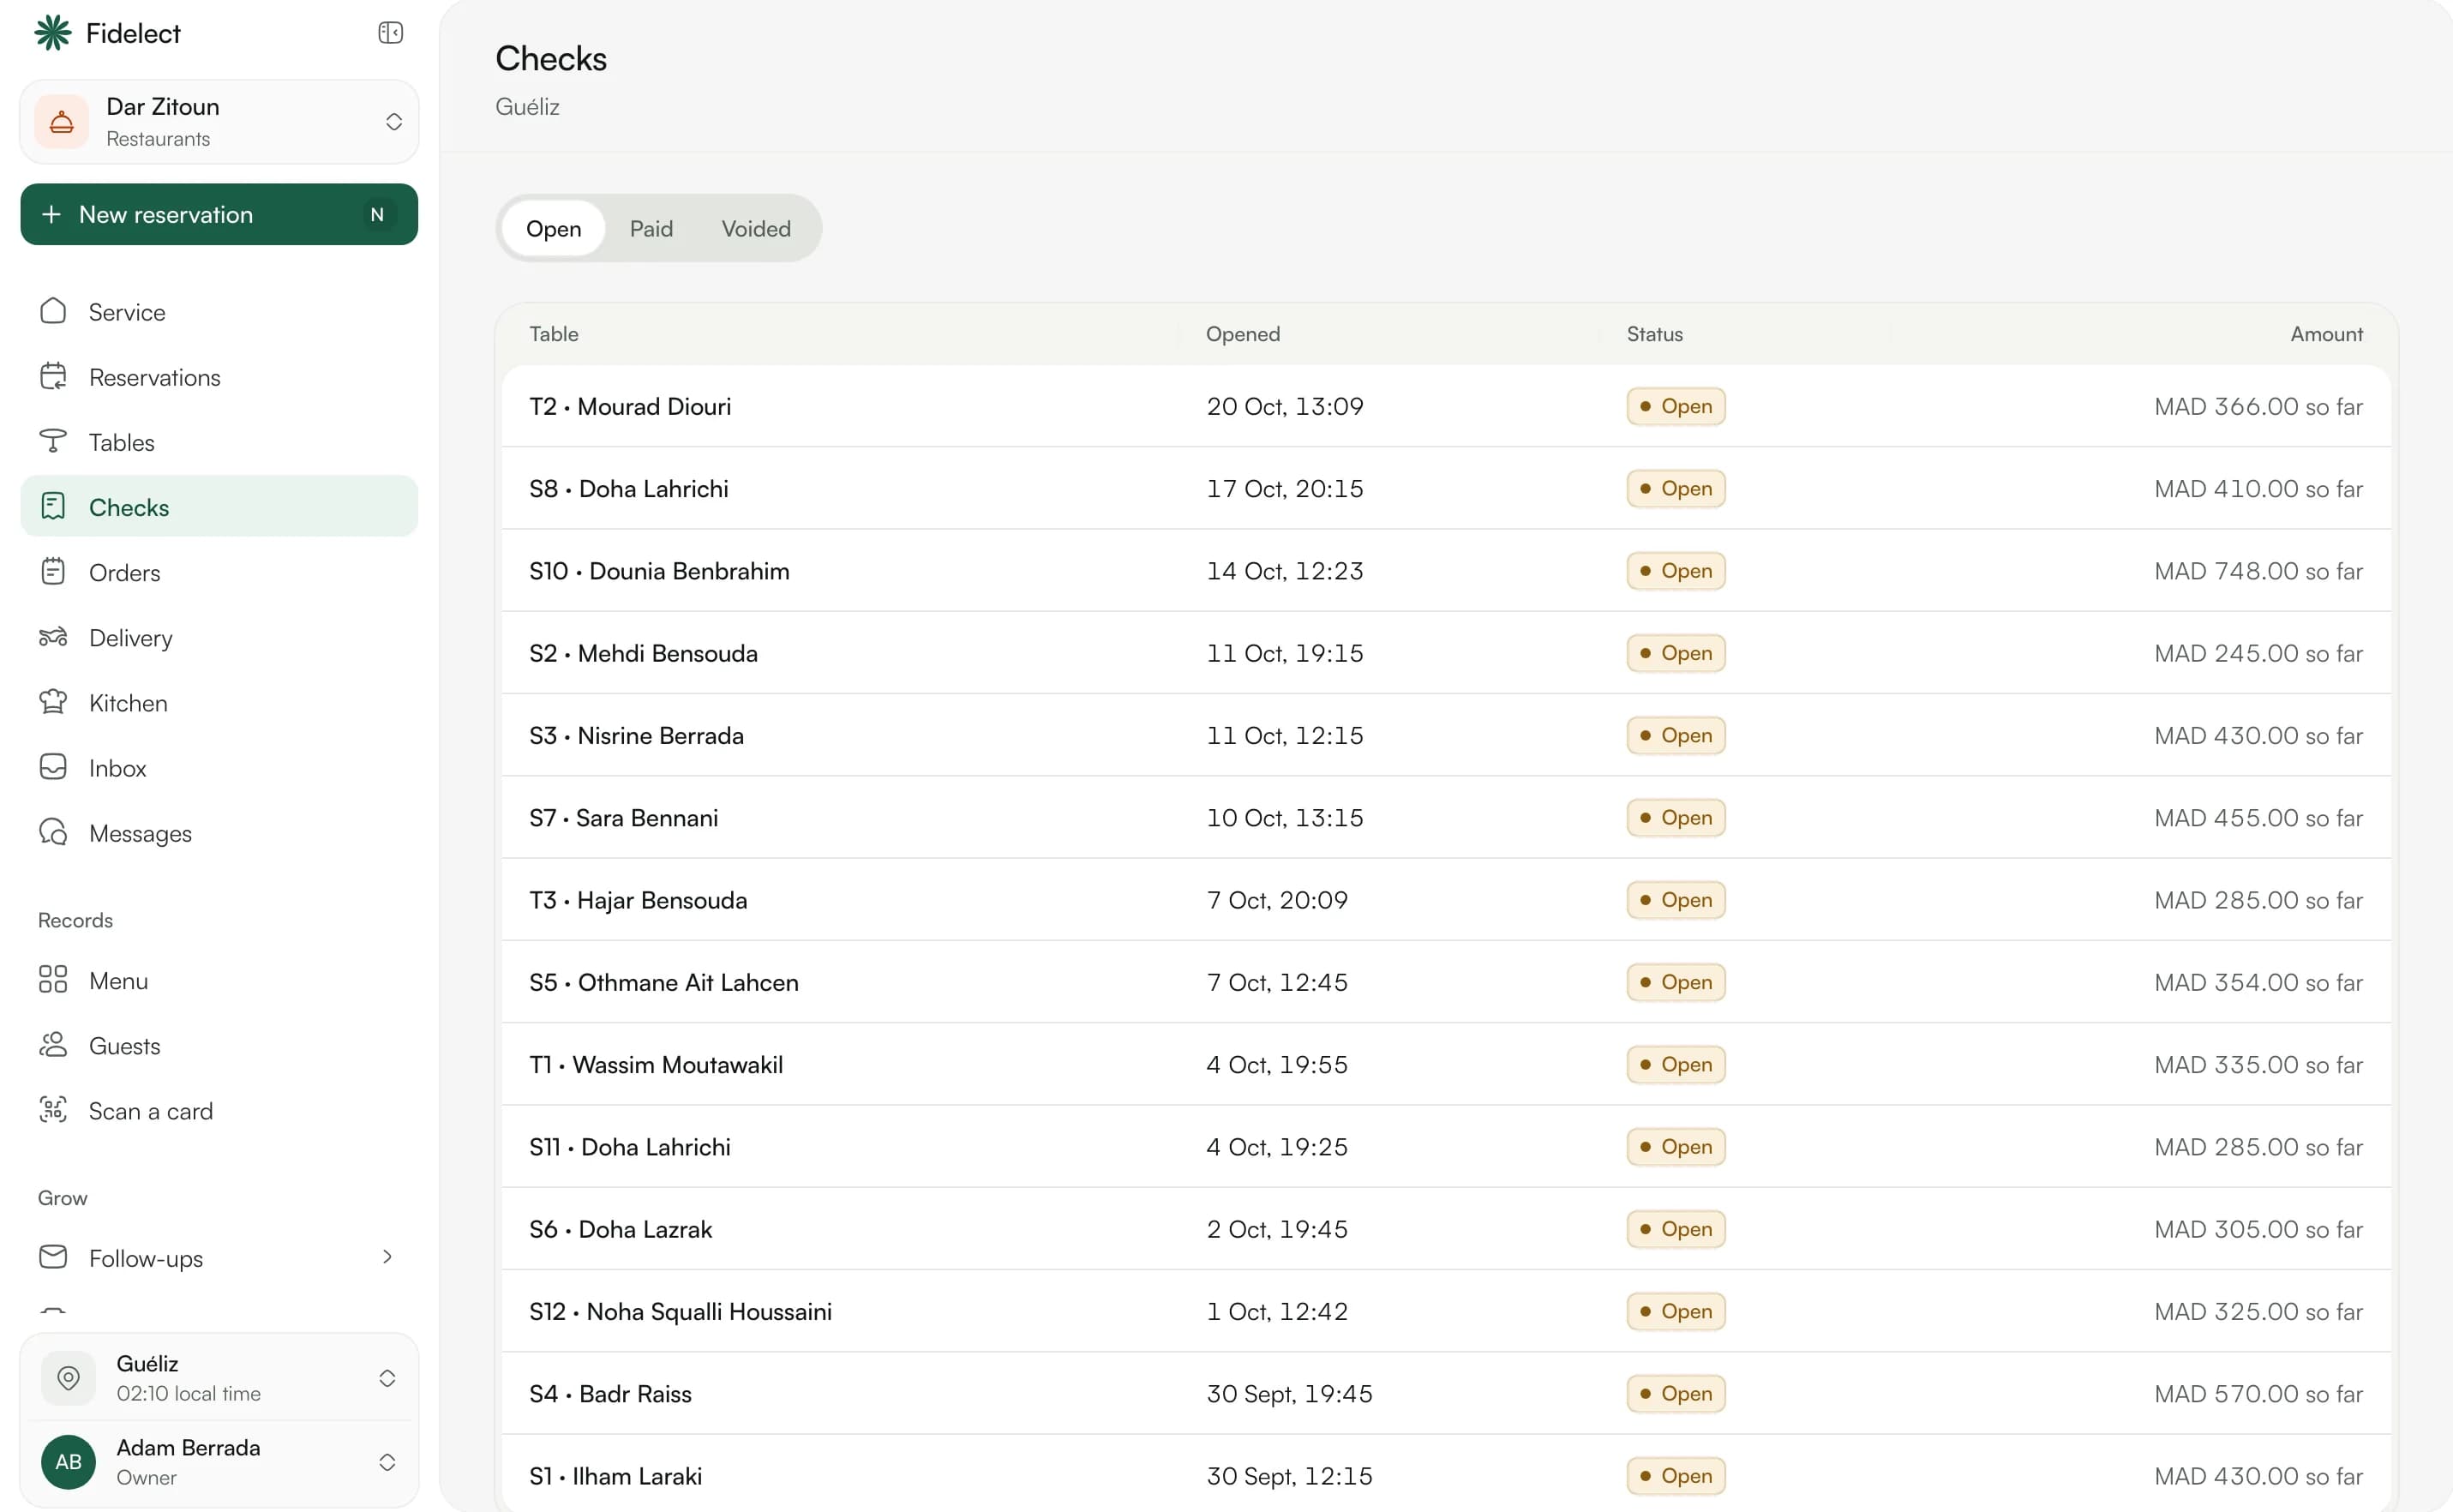
Task: Open the Adam Berrada account menu
Action: coord(219,1462)
